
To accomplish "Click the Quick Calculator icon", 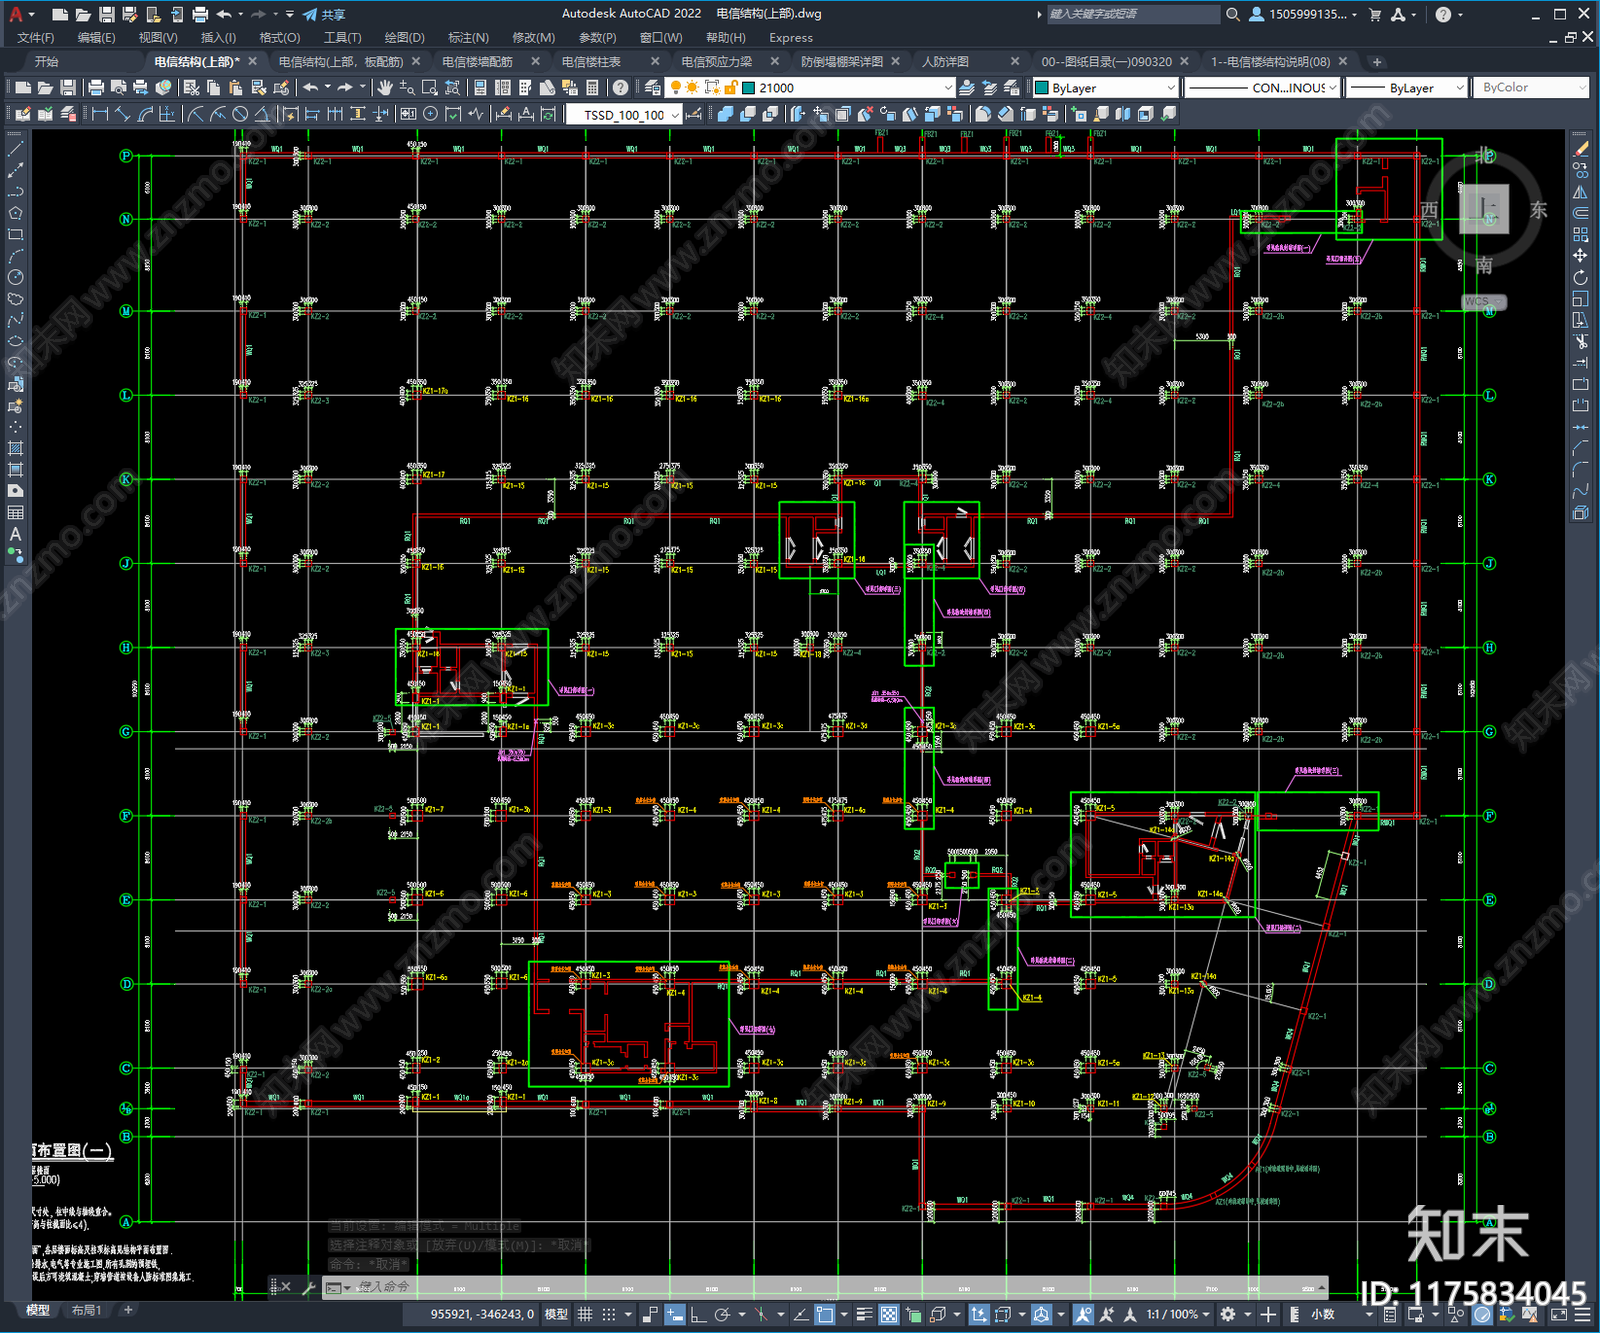I will pyautogui.click(x=592, y=88).
